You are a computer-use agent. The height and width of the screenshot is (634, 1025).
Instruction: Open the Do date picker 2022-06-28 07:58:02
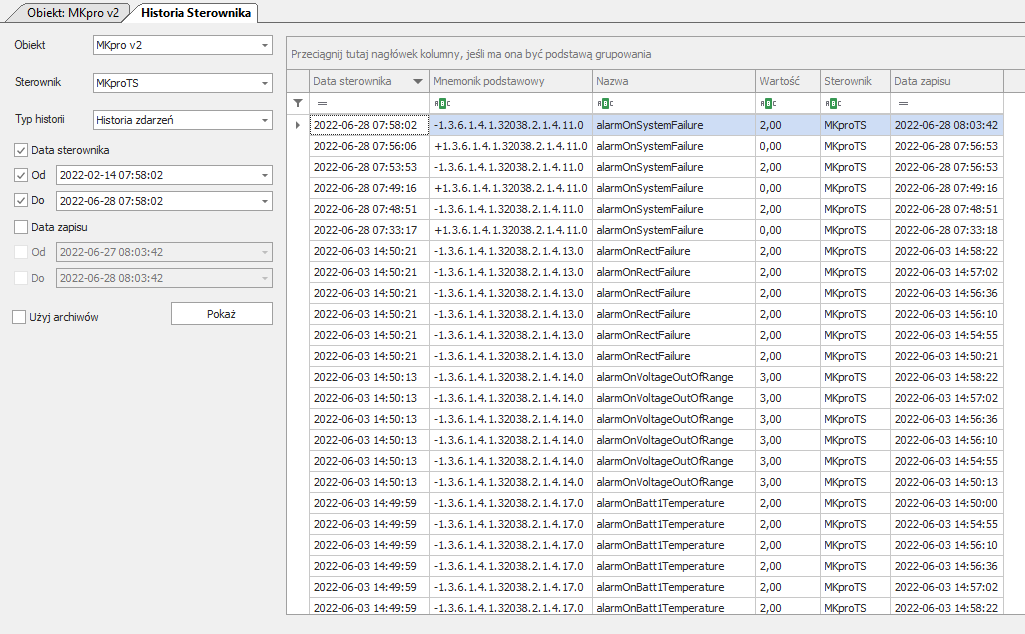point(265,201)
